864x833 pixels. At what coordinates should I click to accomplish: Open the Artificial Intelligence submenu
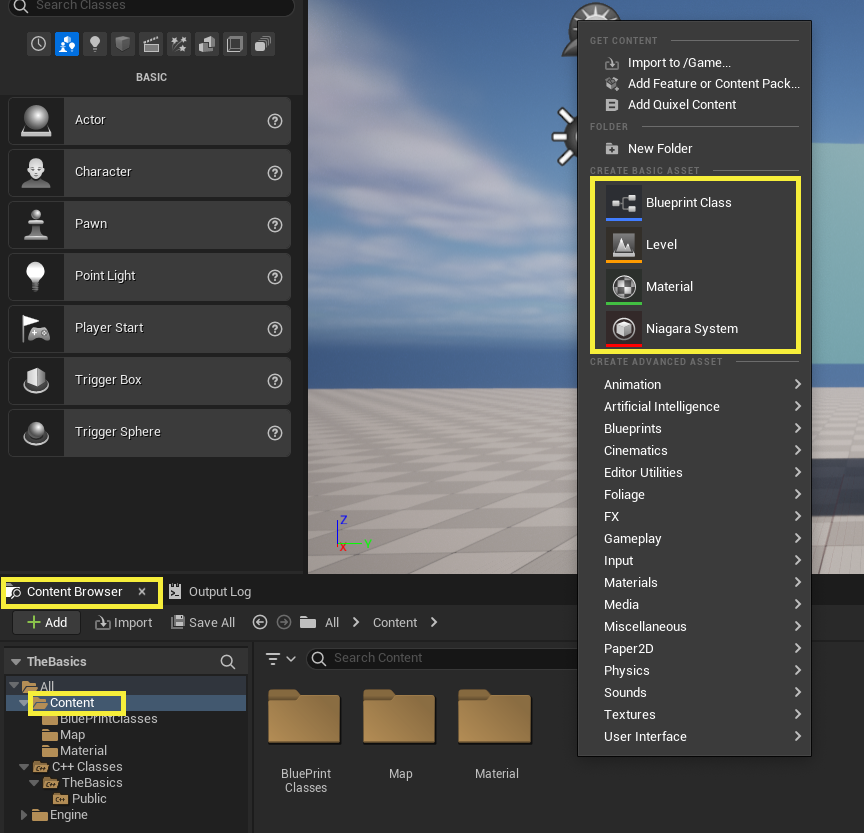(694, 407)
